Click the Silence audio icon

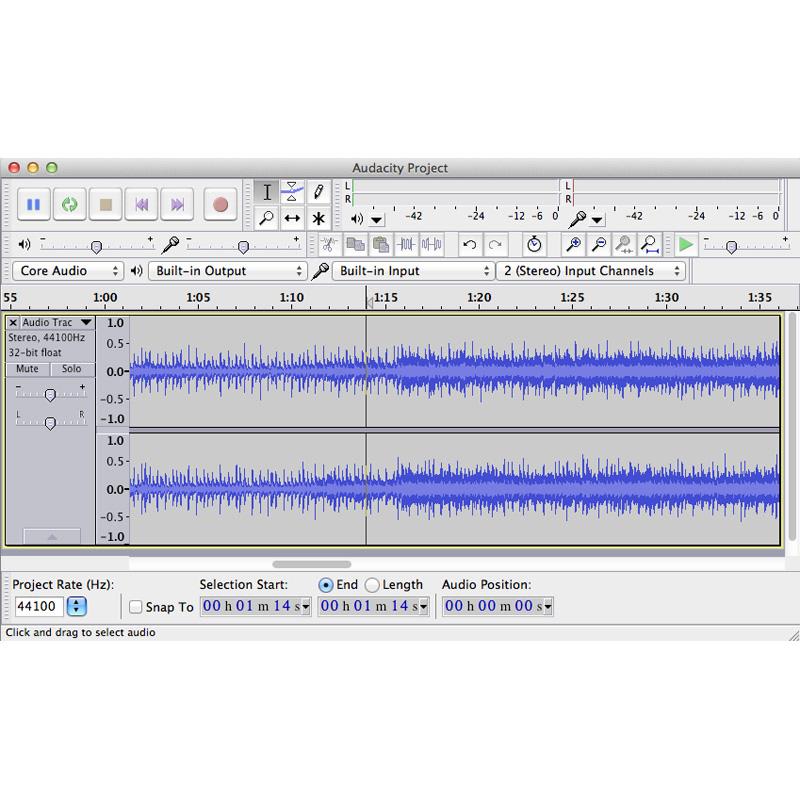coord(432,245)
